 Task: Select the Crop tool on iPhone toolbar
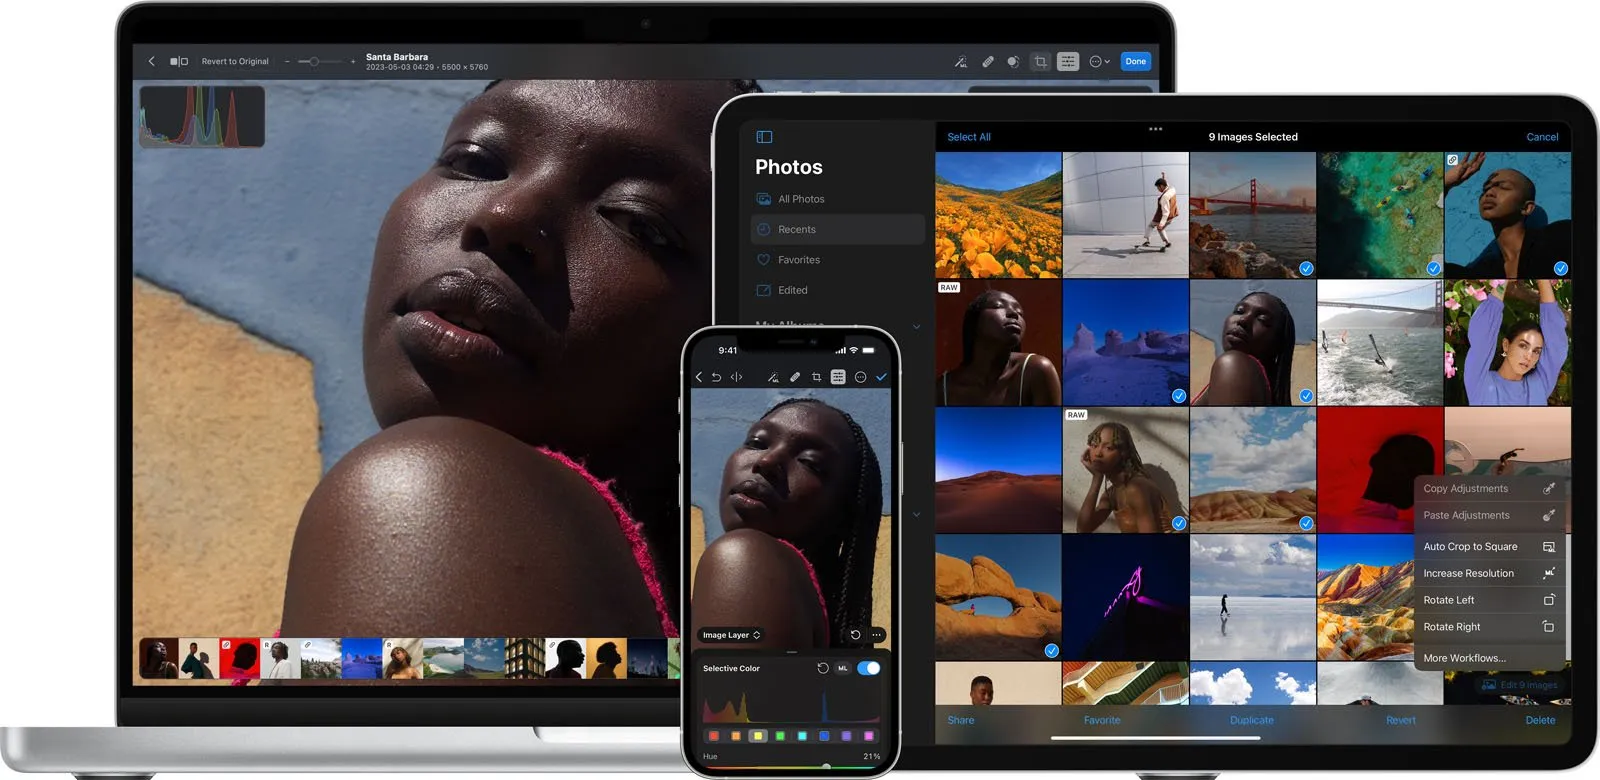[x=817, y=377]
